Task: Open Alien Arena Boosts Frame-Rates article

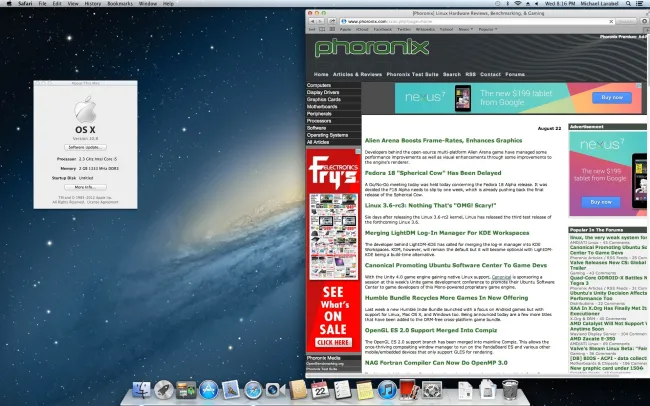Action: tap(443, 141)
